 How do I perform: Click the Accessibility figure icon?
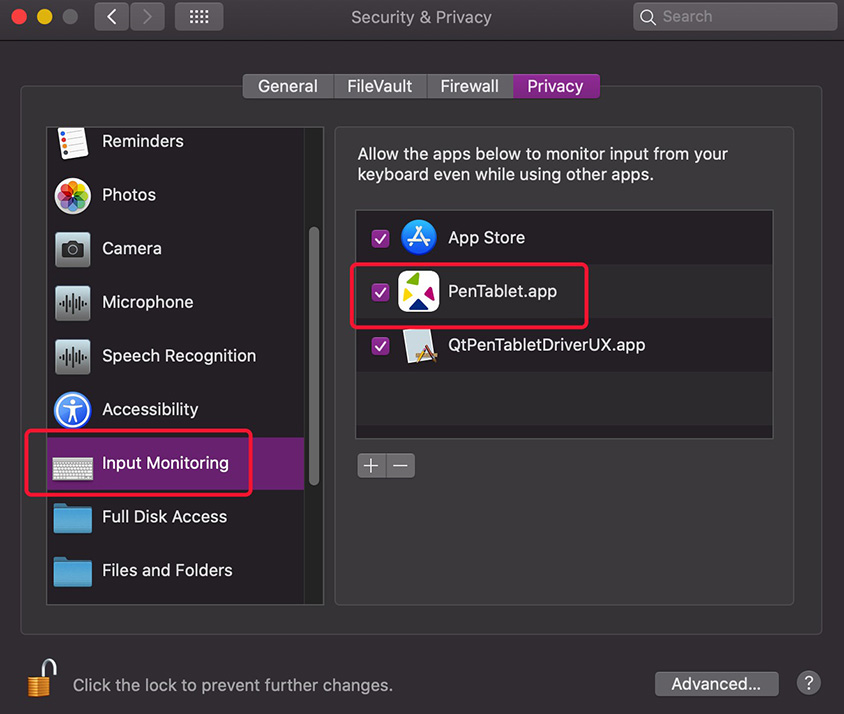coord(73,410)
